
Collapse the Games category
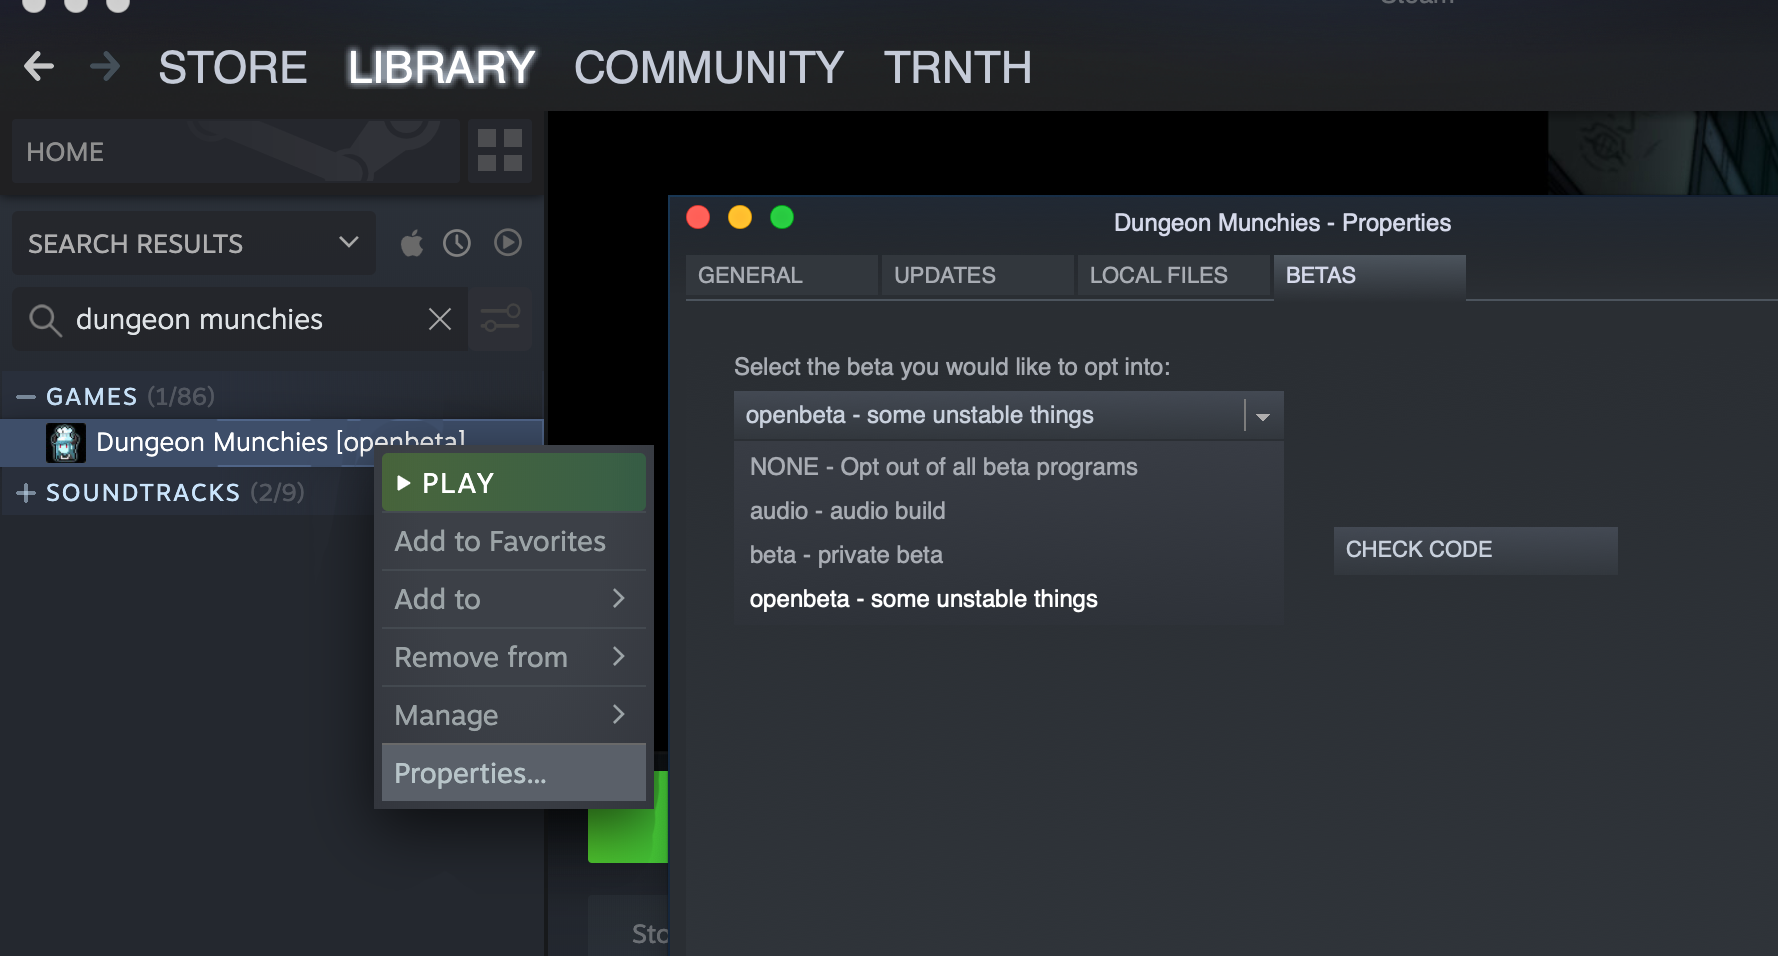tap(26, 397)
